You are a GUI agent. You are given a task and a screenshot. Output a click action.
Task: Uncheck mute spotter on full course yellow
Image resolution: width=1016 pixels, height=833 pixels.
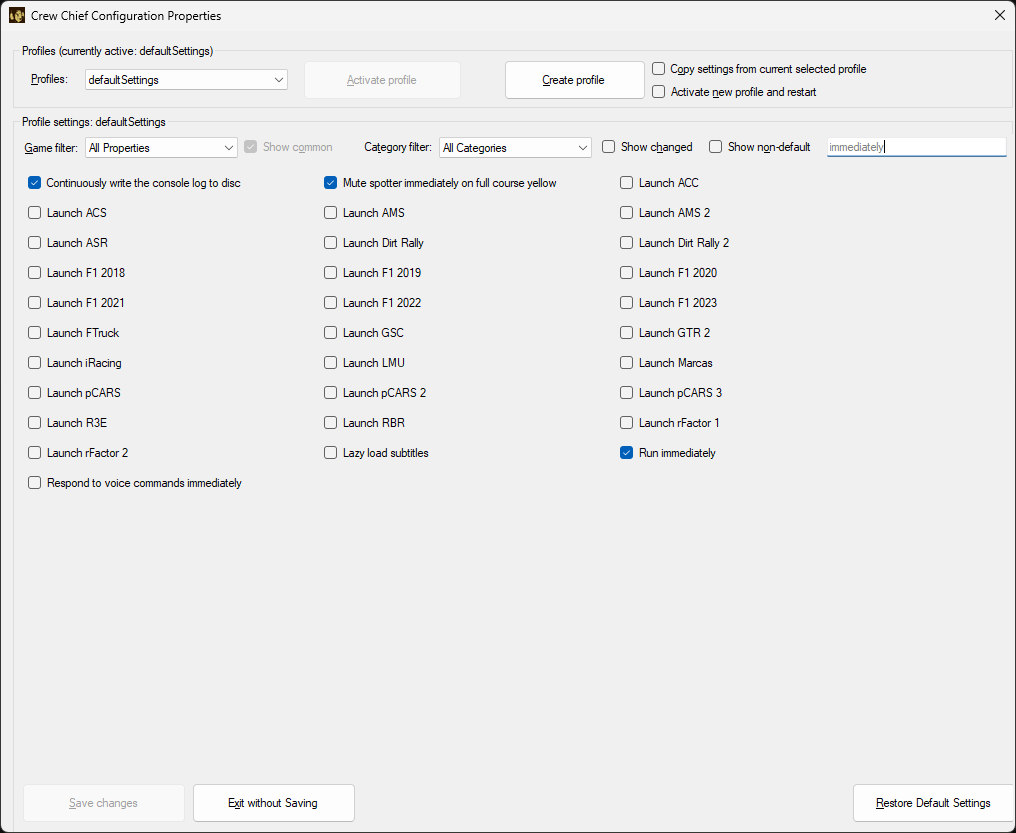click(x=330, y=183)
